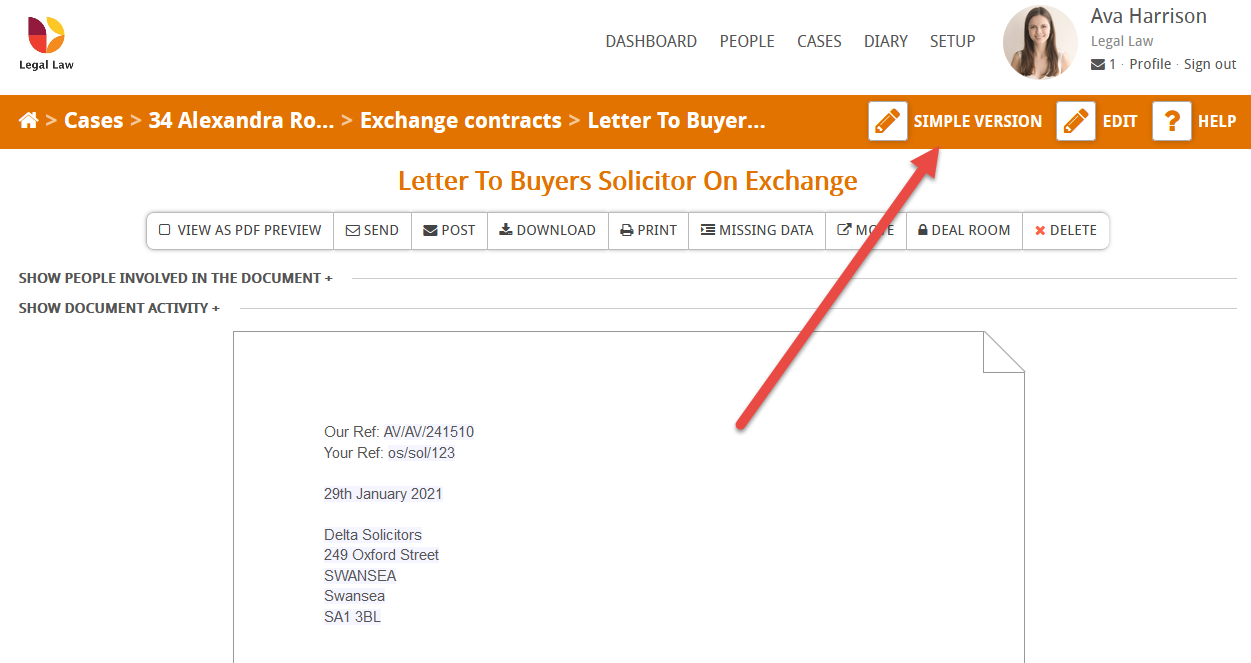Open Deal Room with the padlock icon

coord(963,230)
